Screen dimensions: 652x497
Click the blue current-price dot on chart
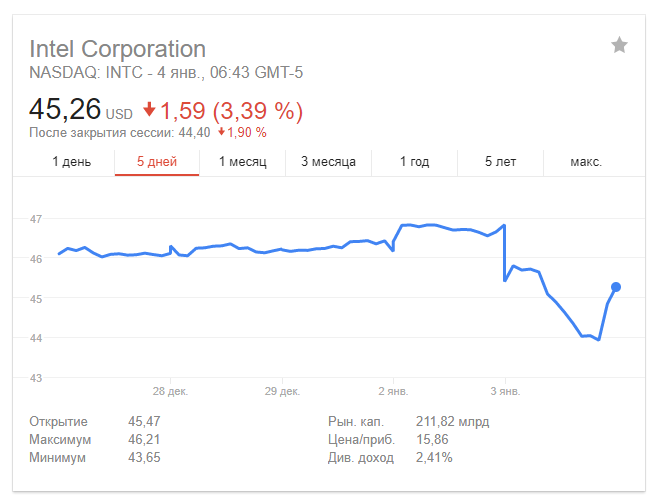coord(616,287)
